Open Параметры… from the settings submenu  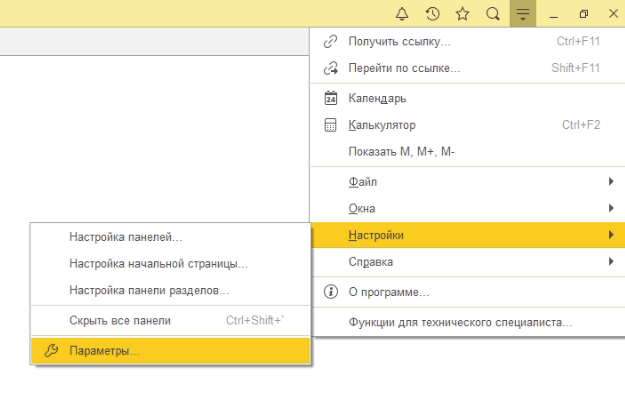coord(170,351)
